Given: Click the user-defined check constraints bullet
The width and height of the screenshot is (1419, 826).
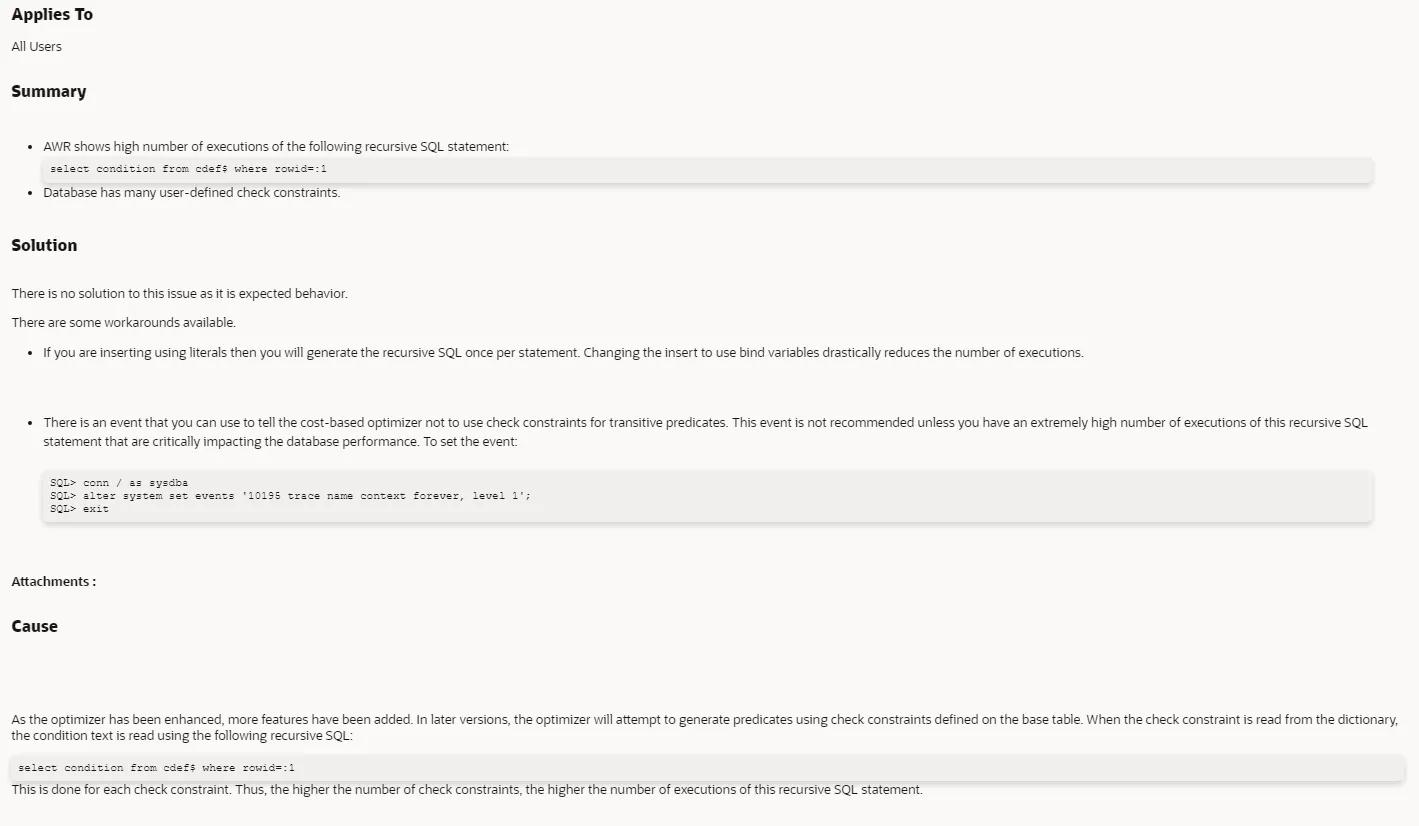Looking at the screenshot, I should point(192,192).
